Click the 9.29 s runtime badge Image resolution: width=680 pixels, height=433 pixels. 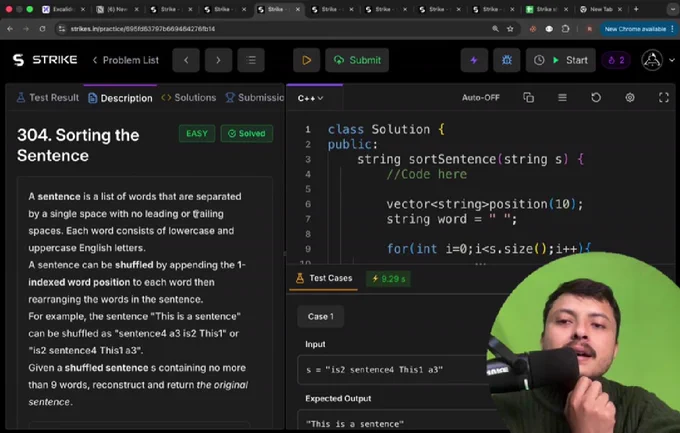point(388,279)
